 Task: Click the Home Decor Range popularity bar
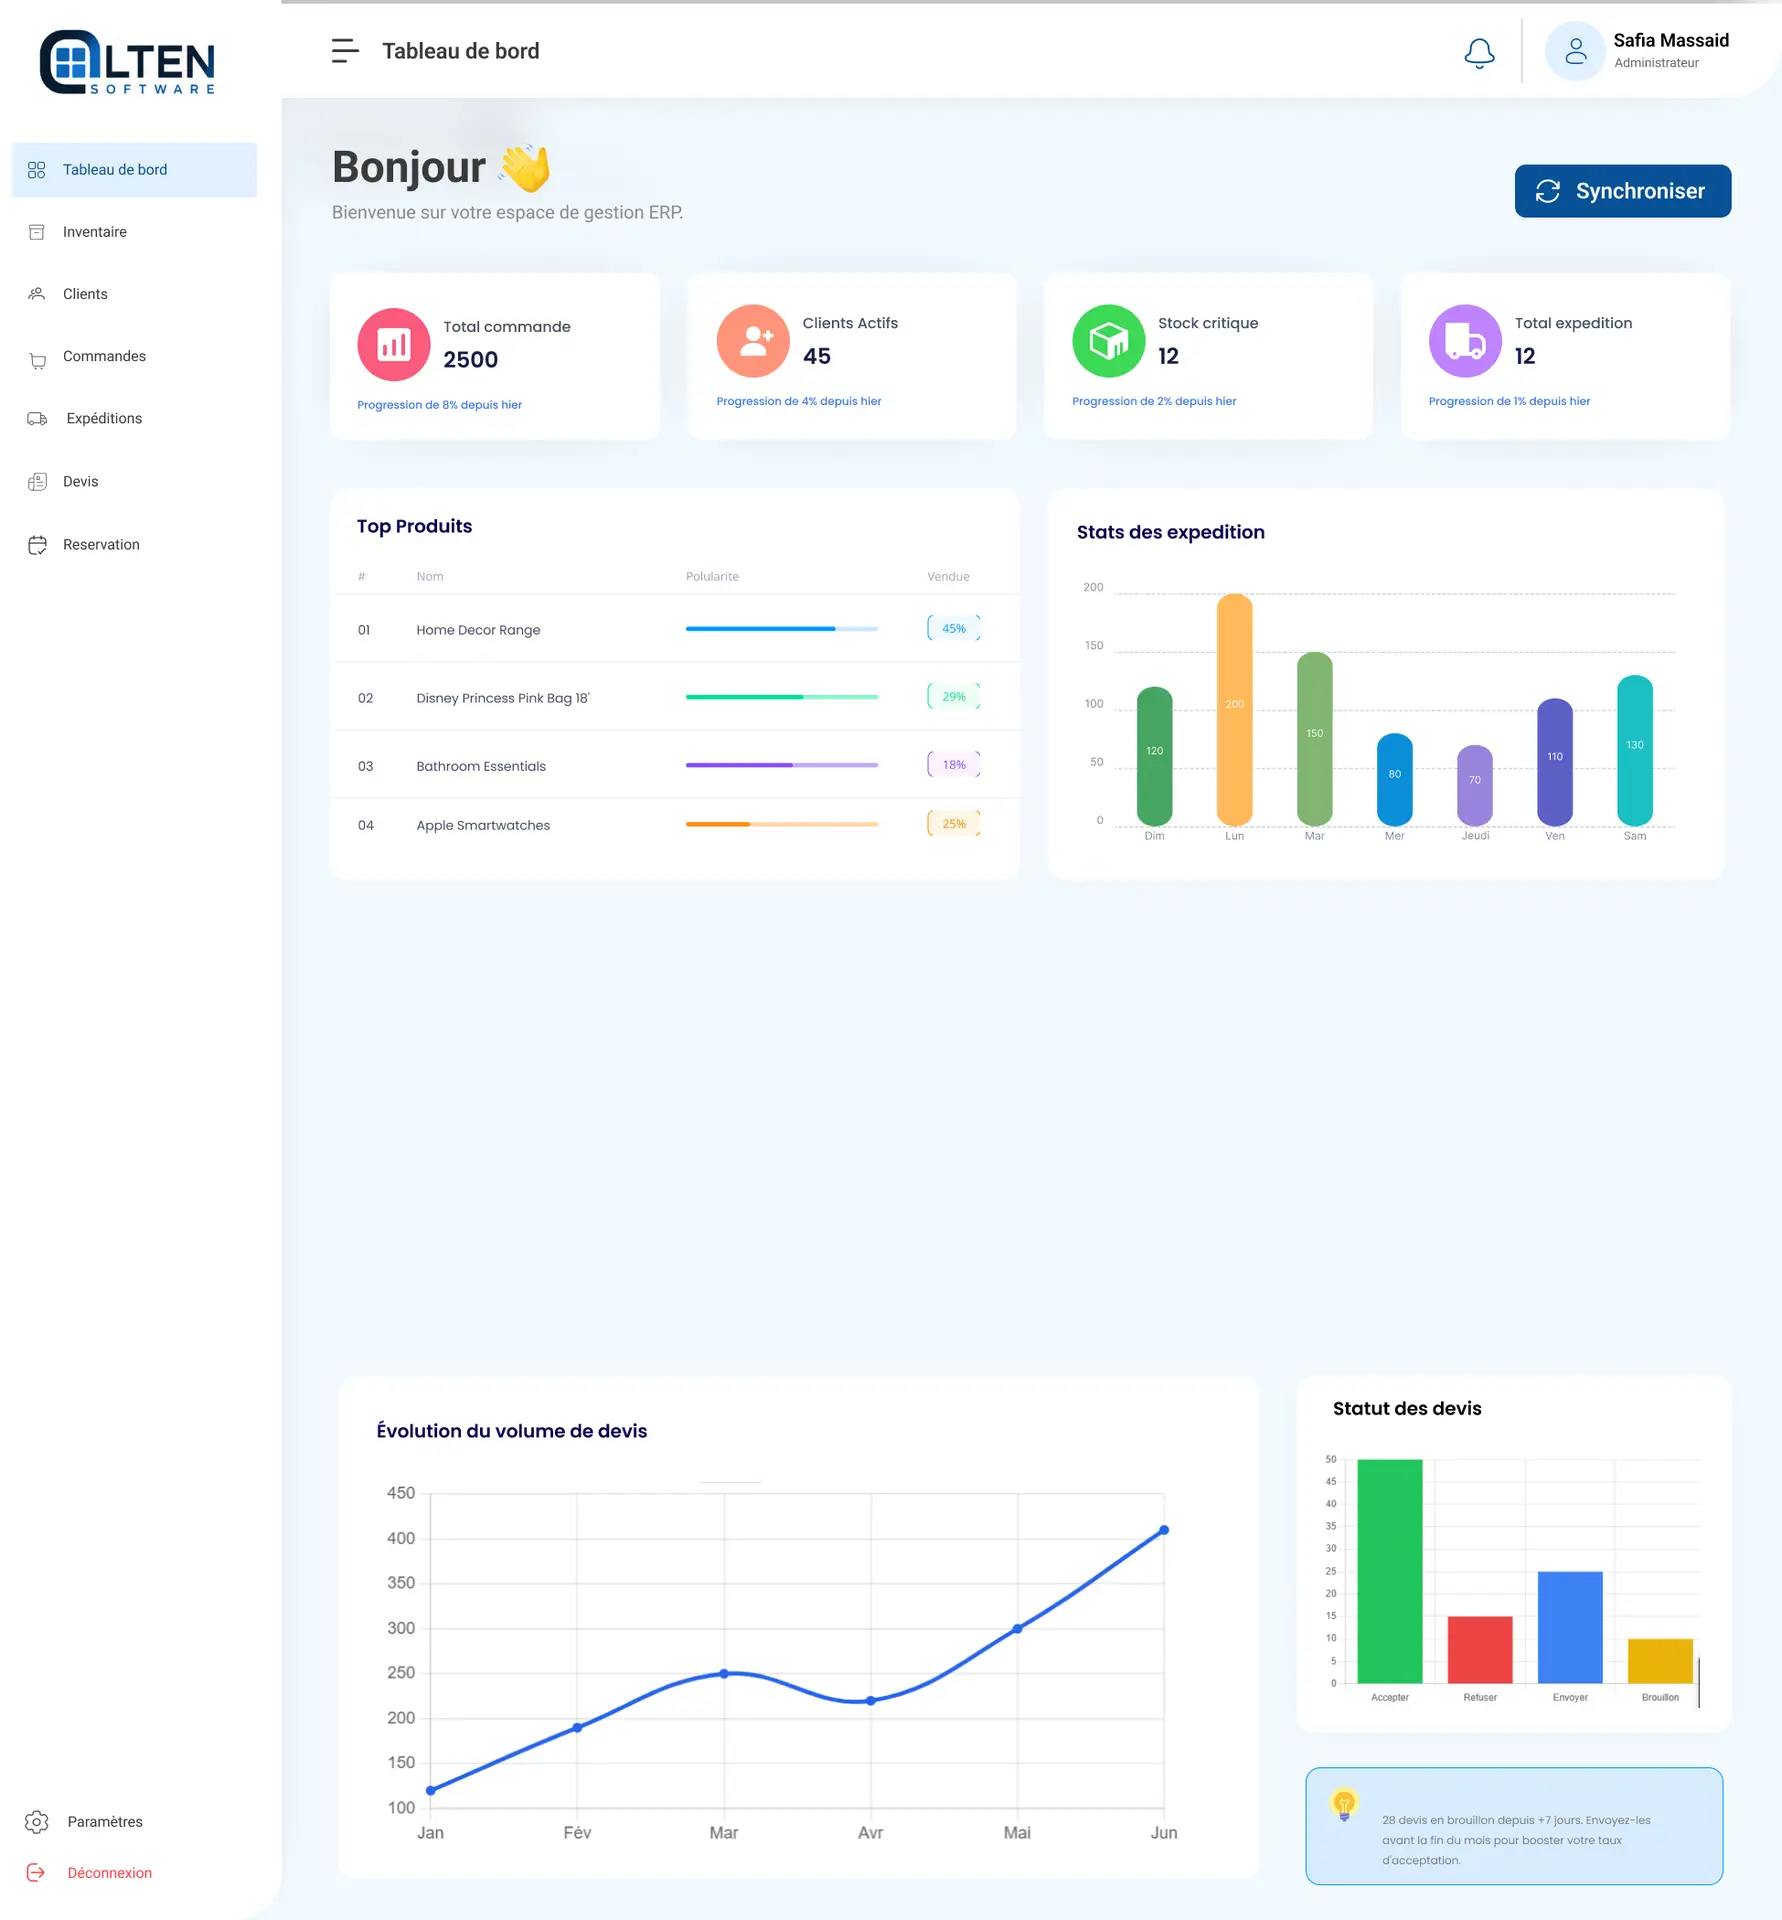tap(782, 629)
